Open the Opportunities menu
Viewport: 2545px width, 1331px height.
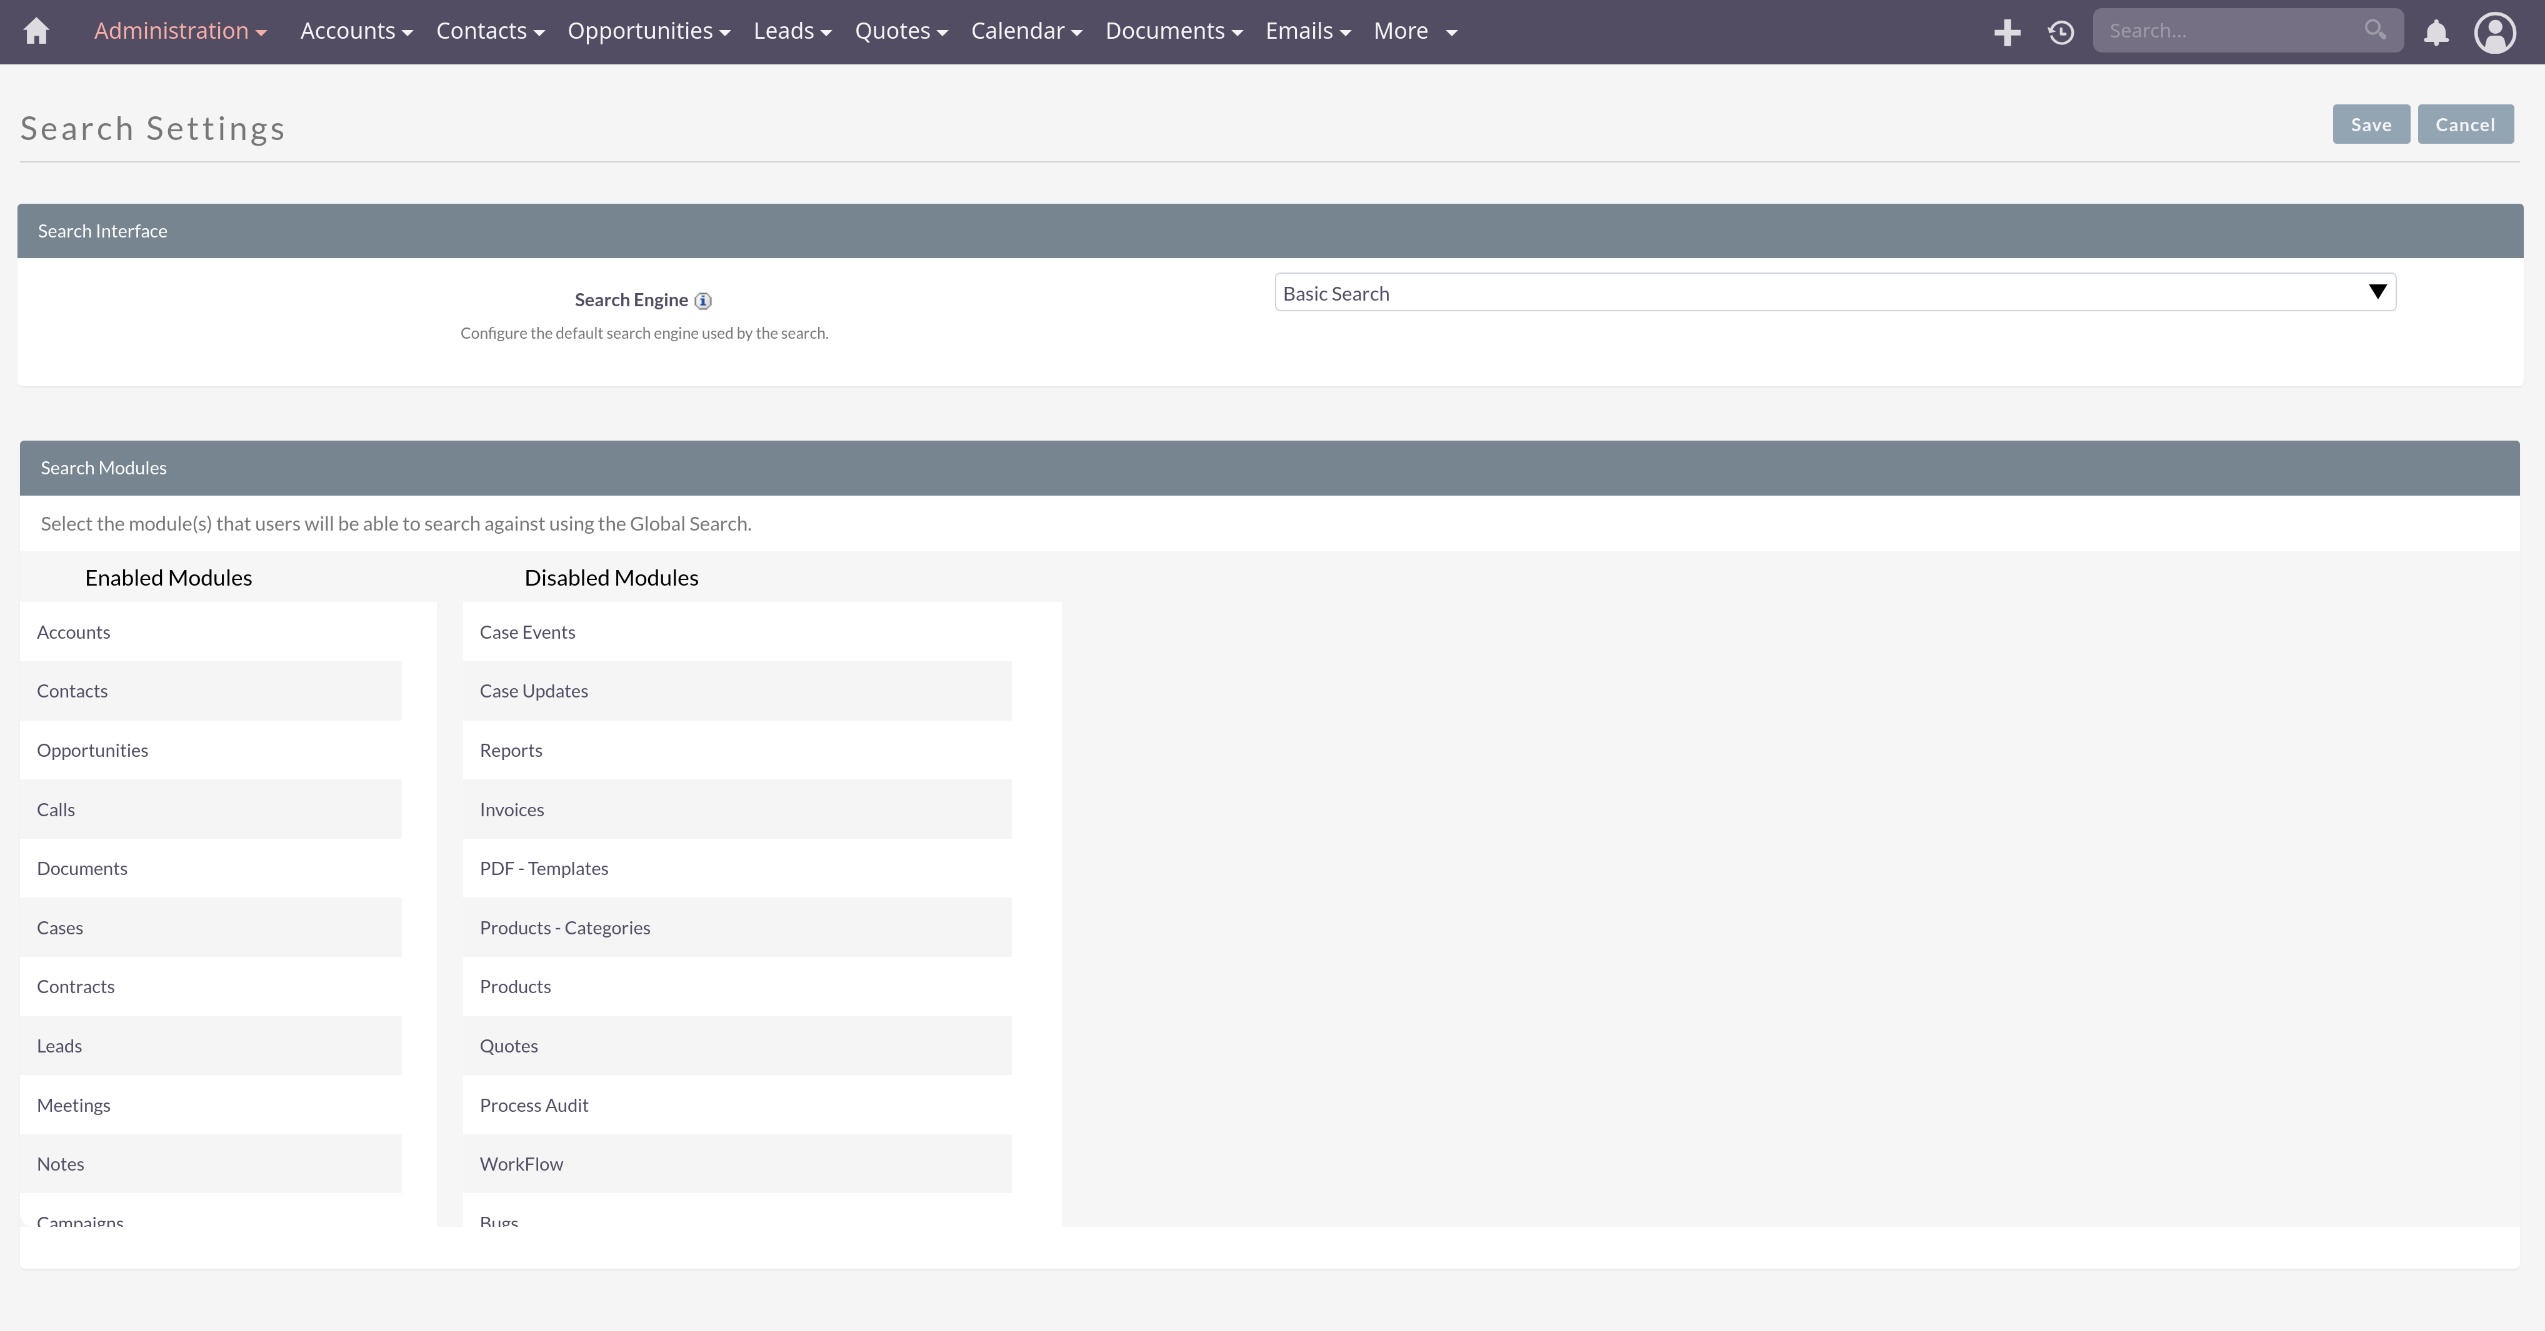click(648, 31)
